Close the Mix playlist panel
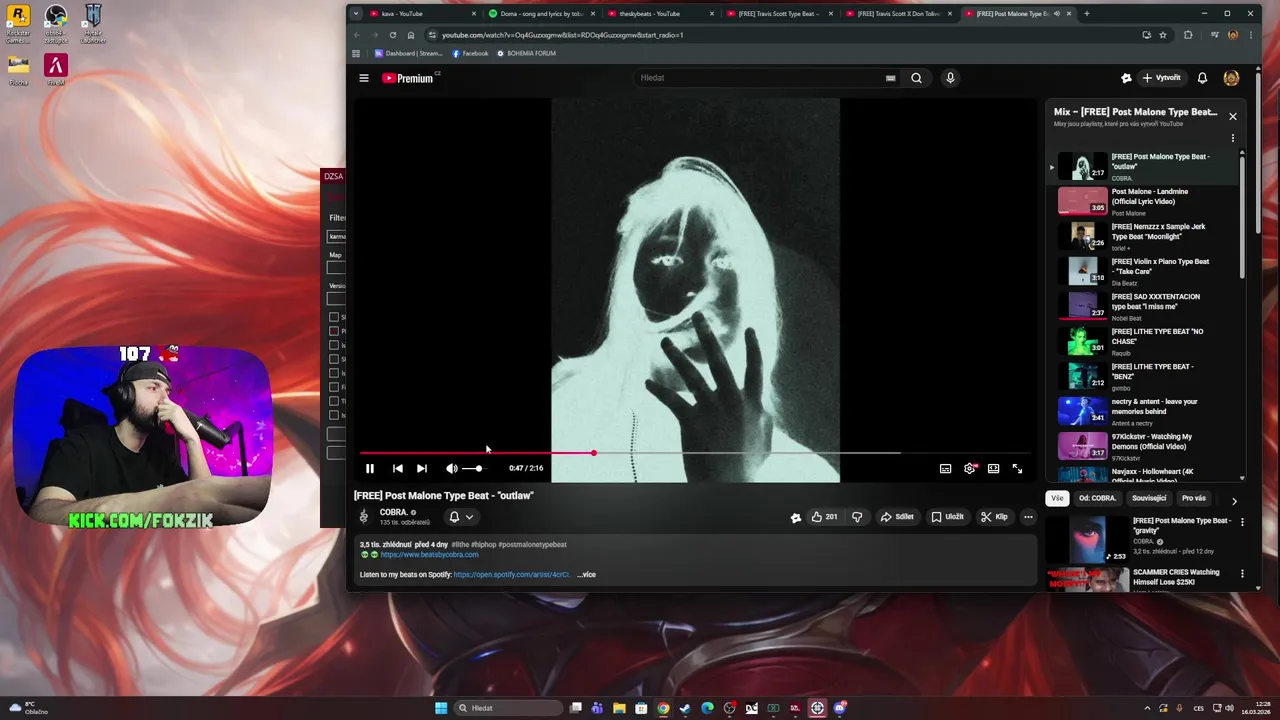 1233,116
